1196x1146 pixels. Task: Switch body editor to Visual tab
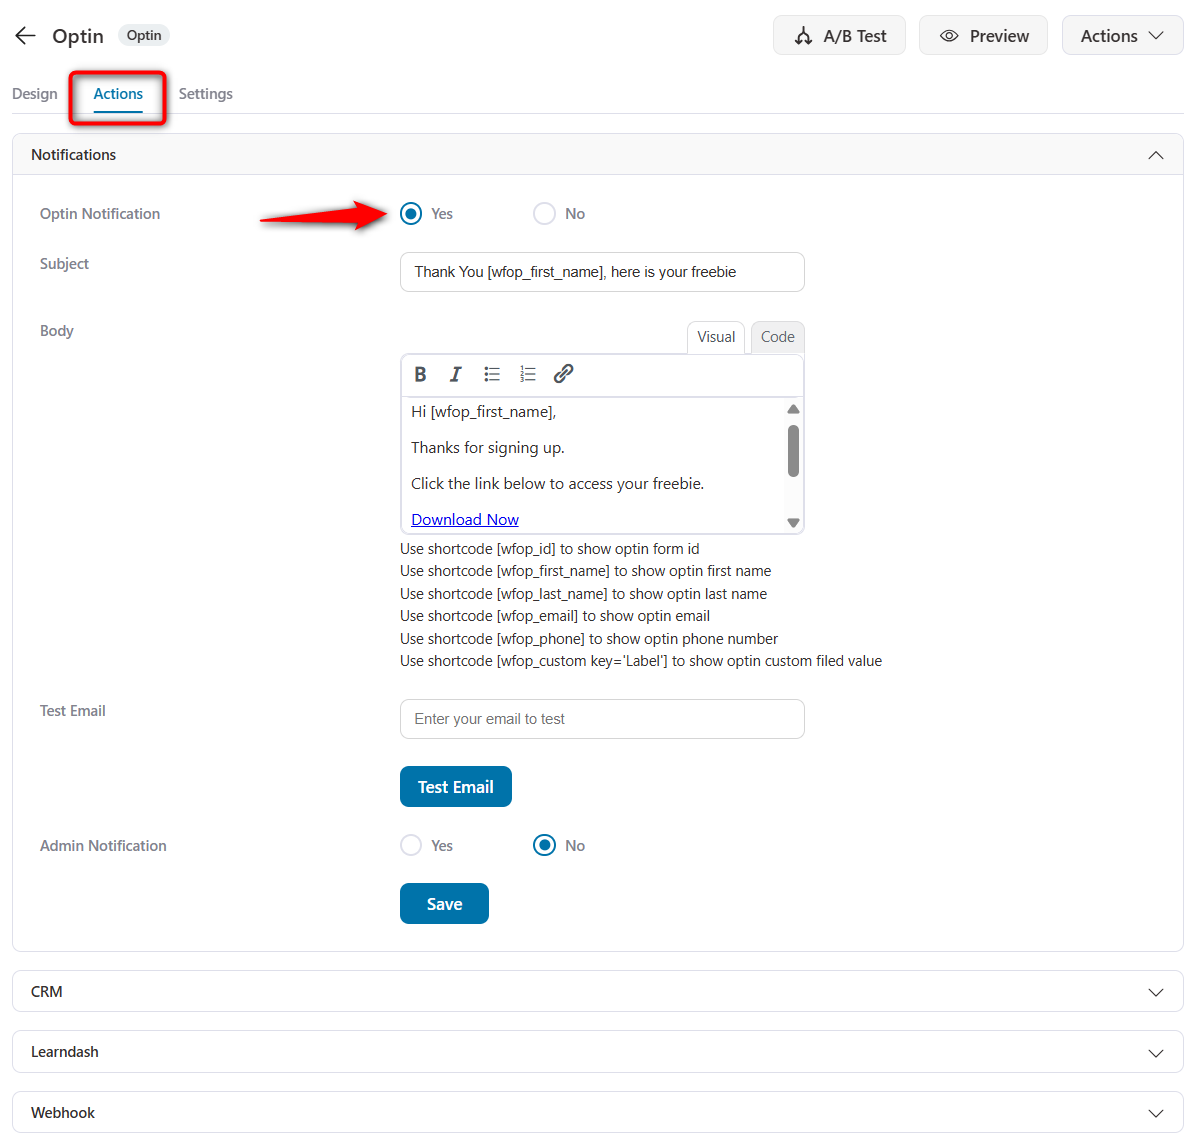[715, 337]
